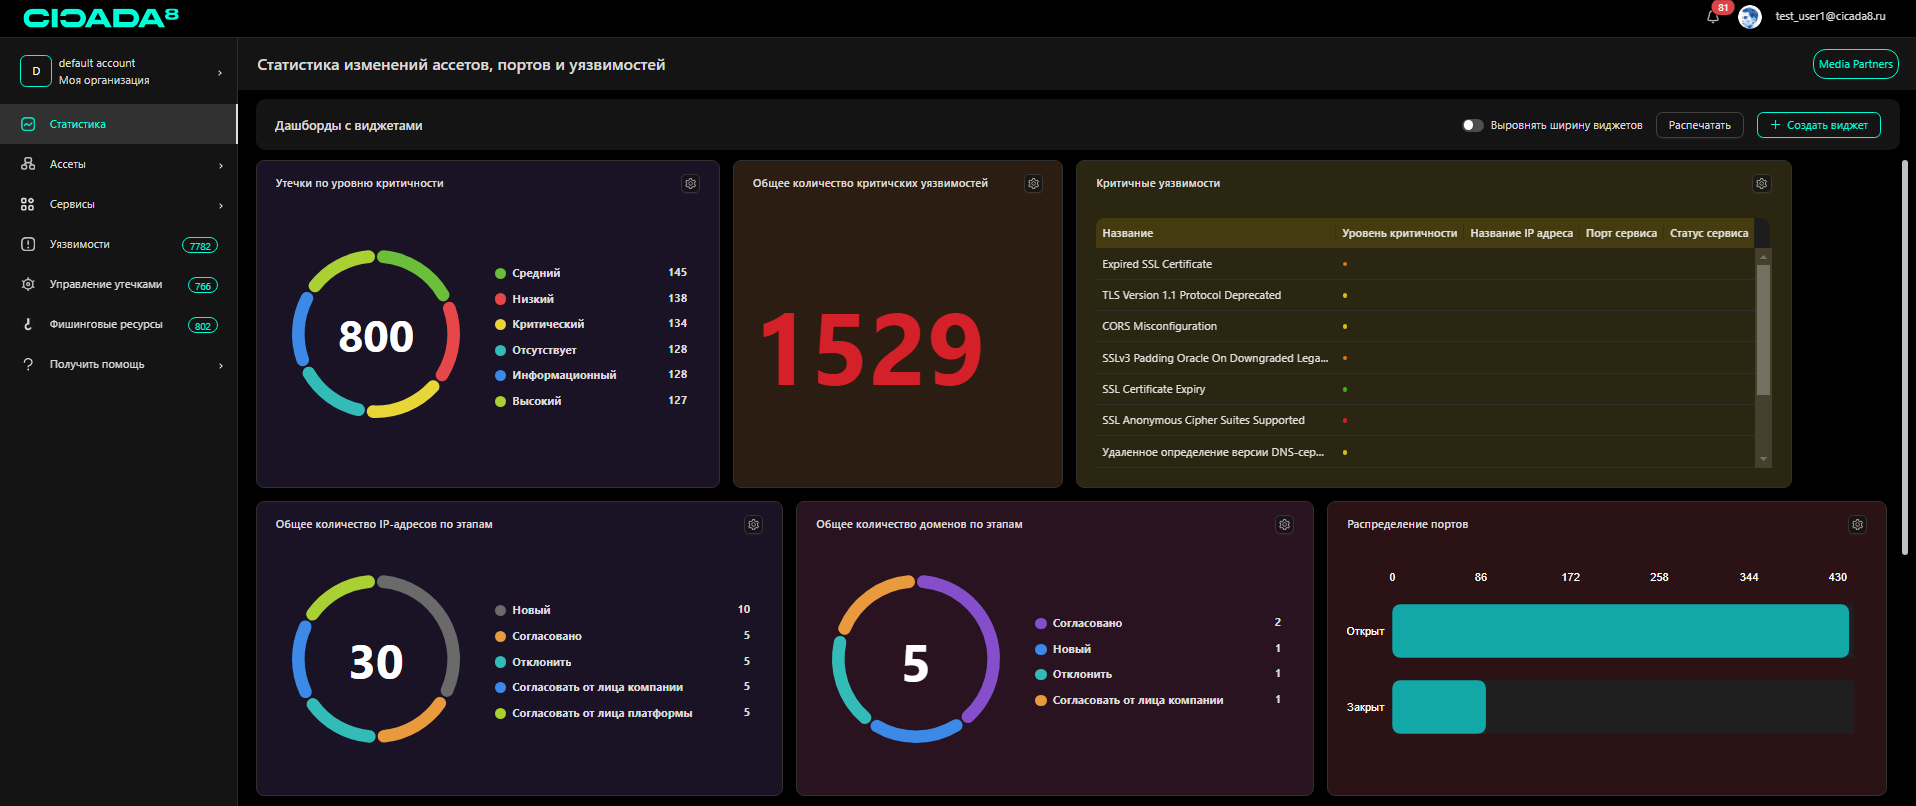This screenshot has height=806, width=1916.
Task: Click the Статистика chart icon in sidebar
Action: click(x=28, y=124)
